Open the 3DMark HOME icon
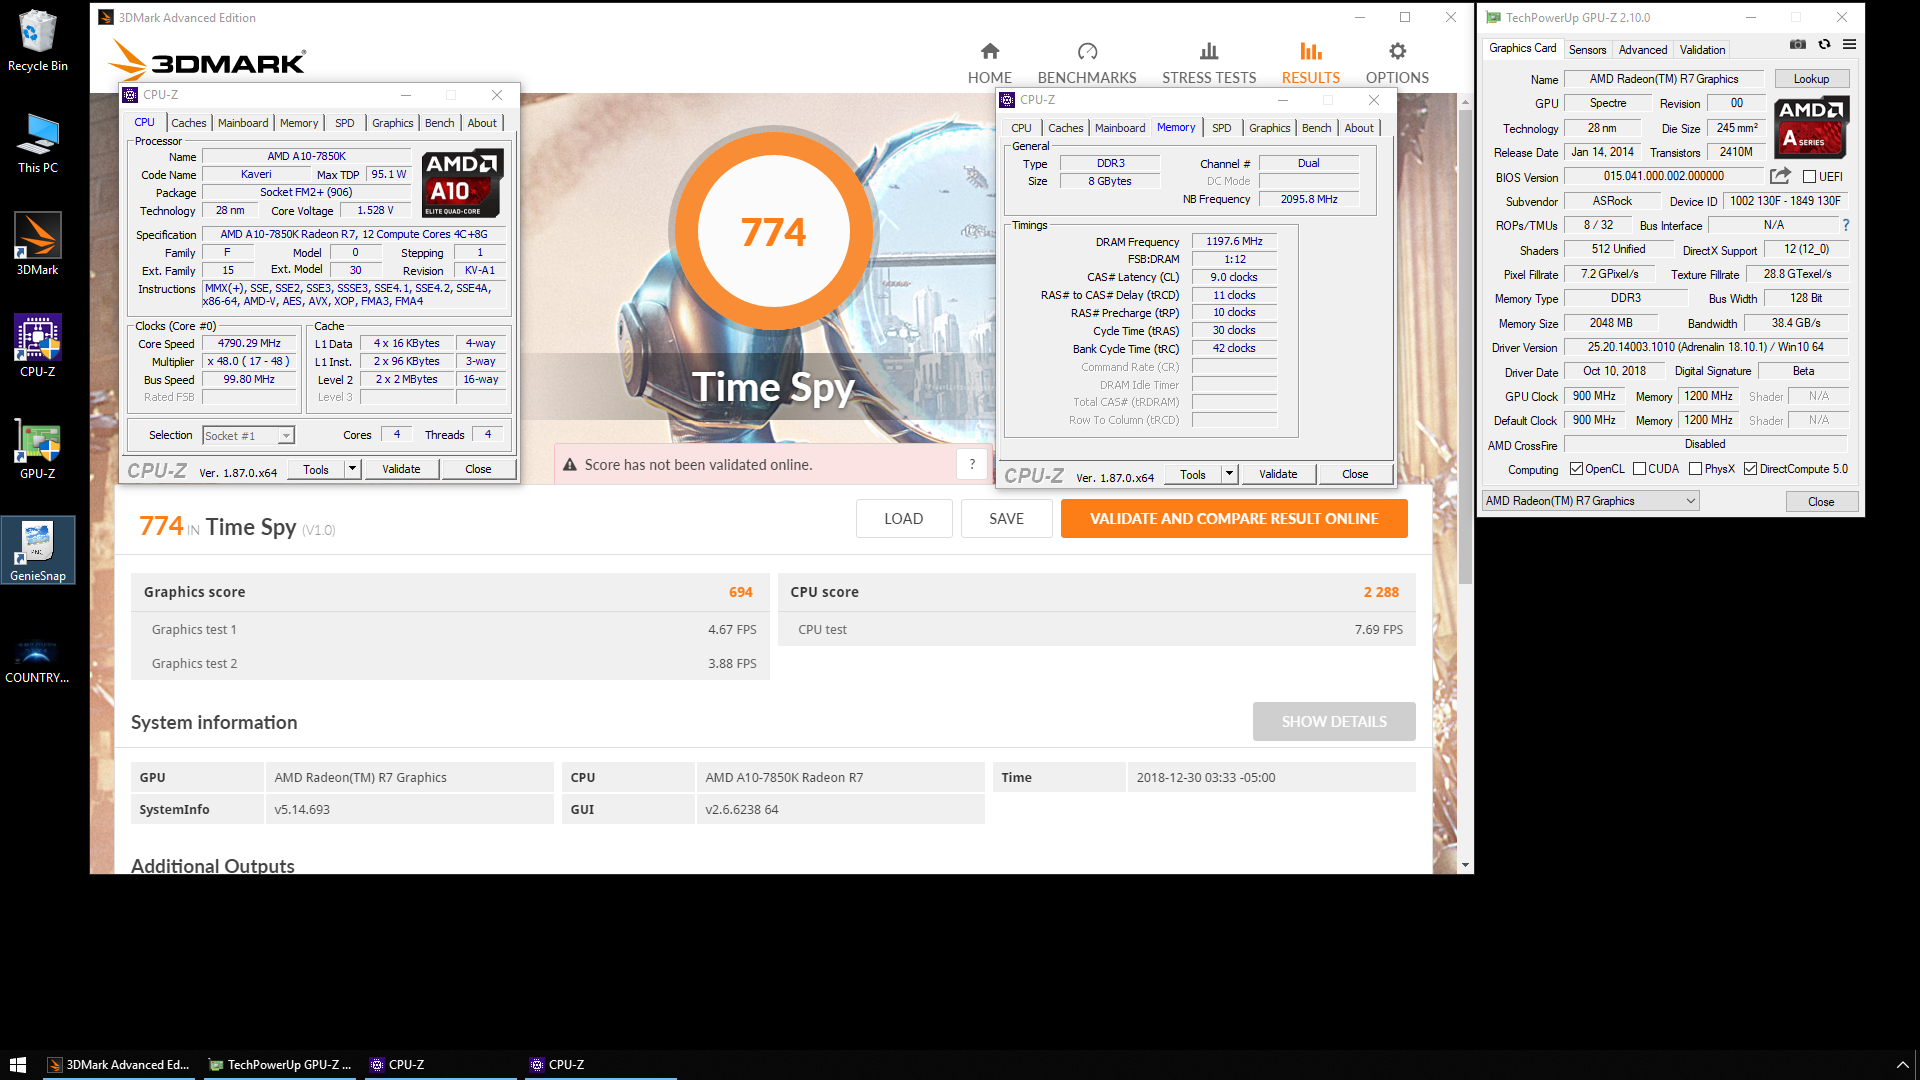Viewport: 1920px width, 1080px height. [989, 51]
